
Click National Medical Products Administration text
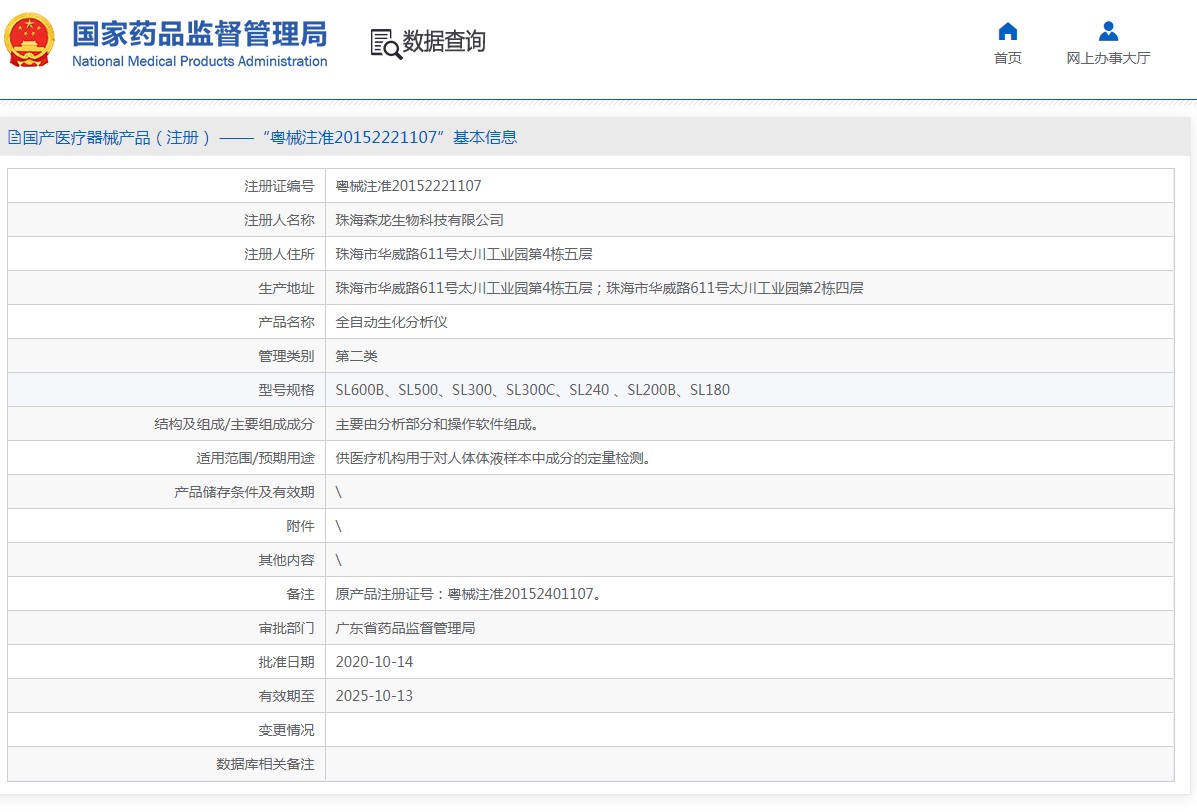click(199, 61)
